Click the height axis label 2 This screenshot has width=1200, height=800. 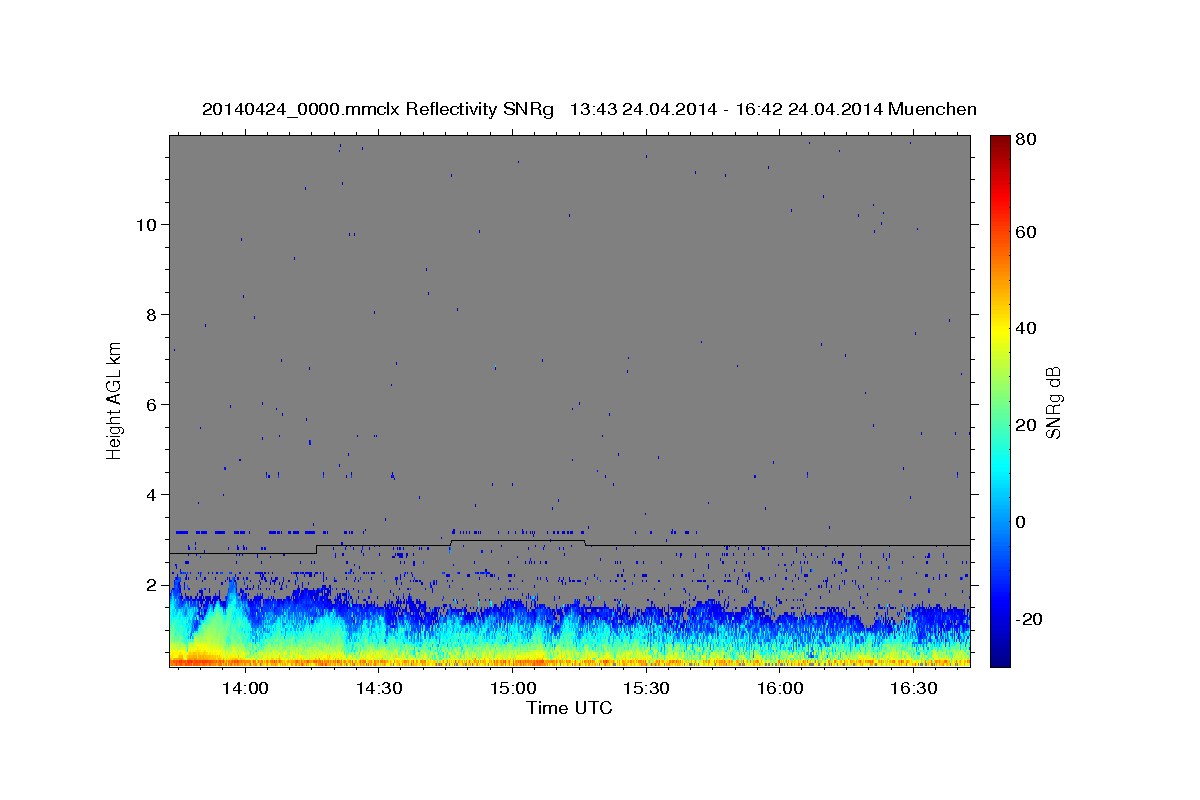(x=153, y=584)
